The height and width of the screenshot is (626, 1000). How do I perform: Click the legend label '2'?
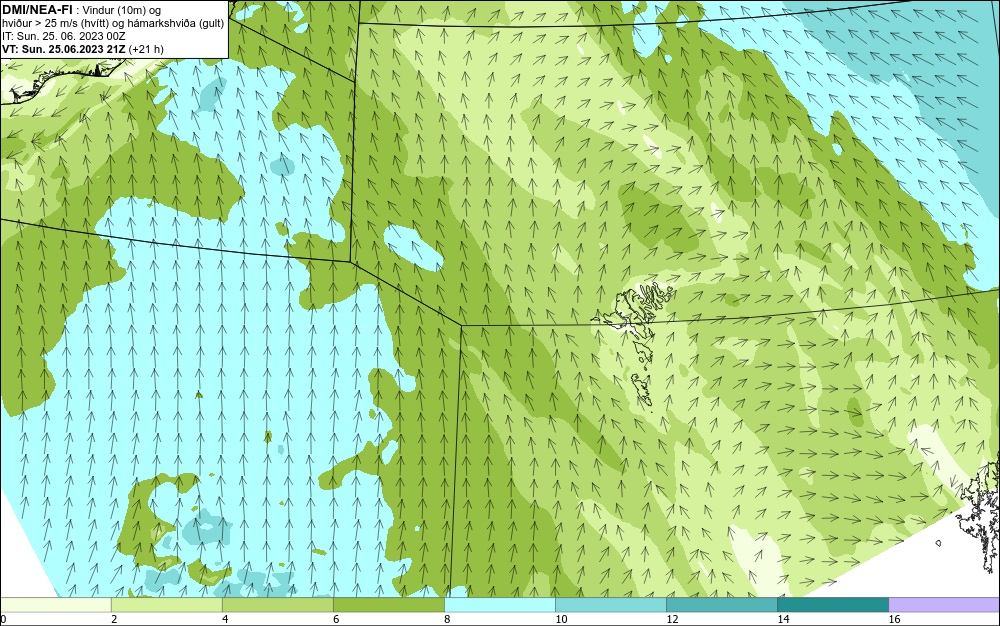[x=114, y=619]
